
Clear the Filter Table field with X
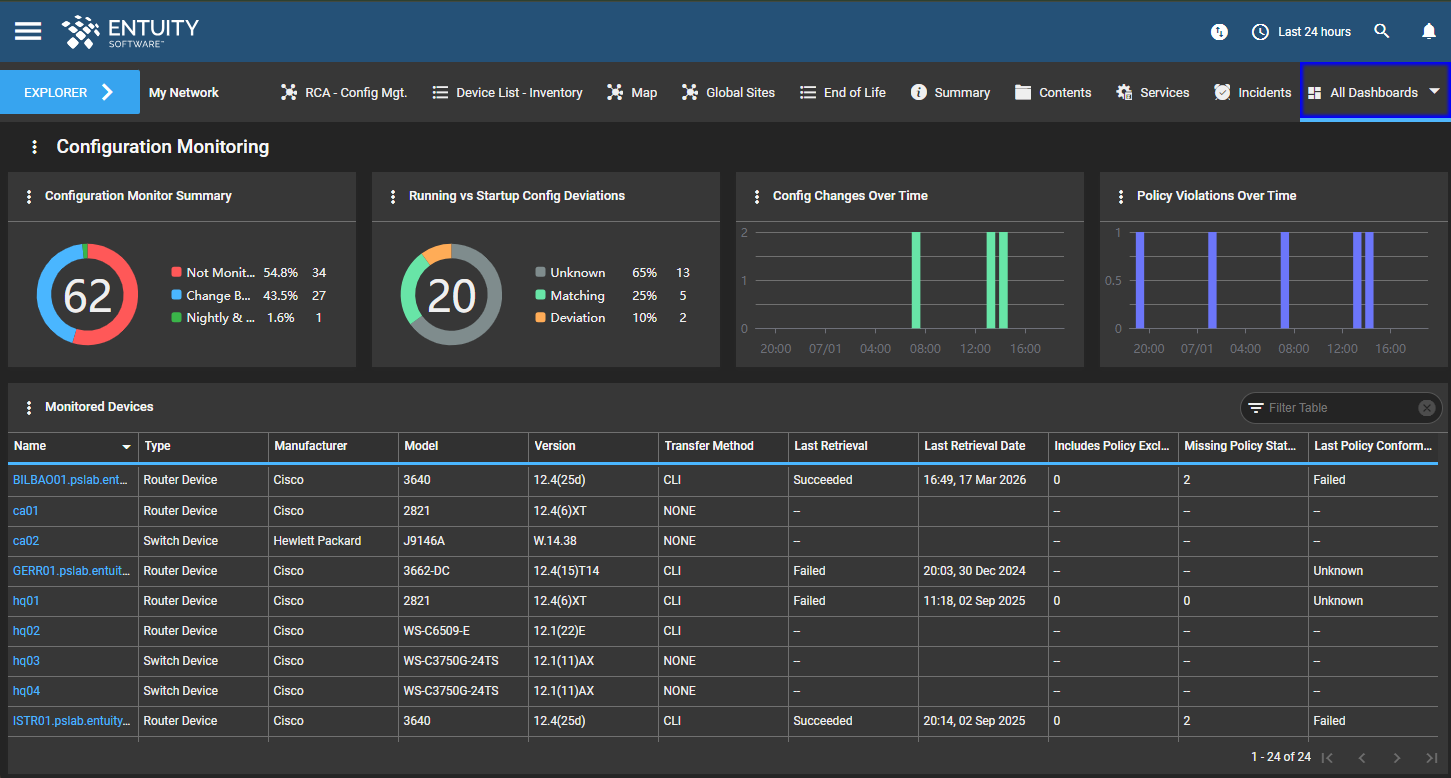pyautogui.click(x=1427, y=408)
